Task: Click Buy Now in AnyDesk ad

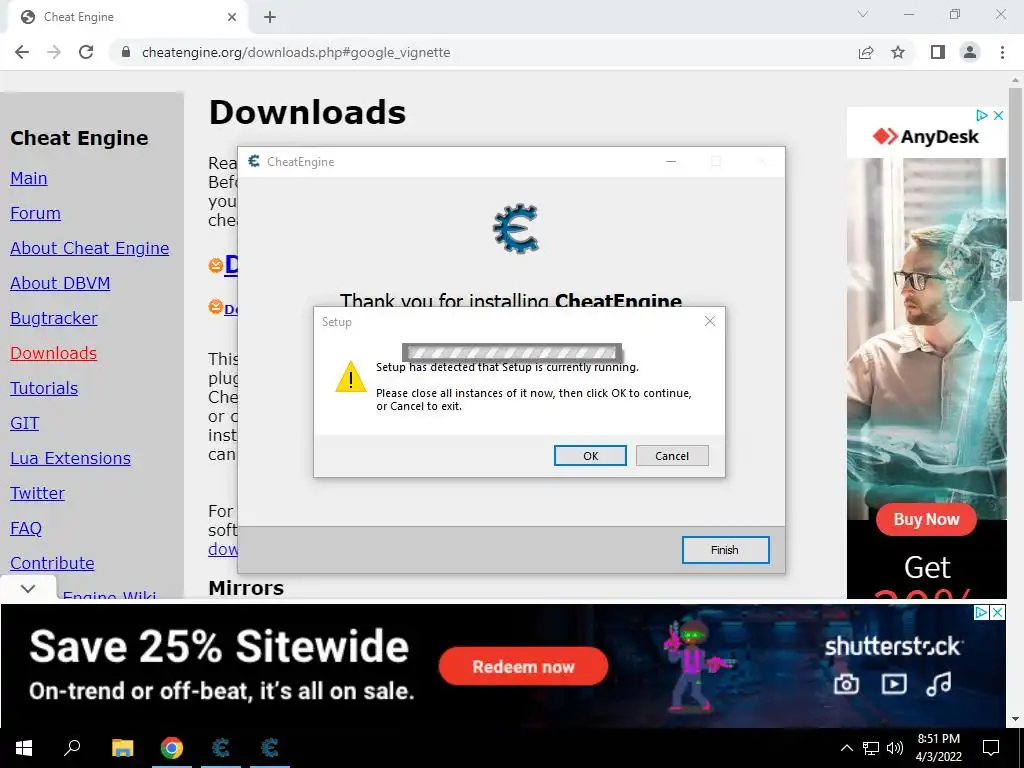Action: pyautogui.click(x=926, y=520)
